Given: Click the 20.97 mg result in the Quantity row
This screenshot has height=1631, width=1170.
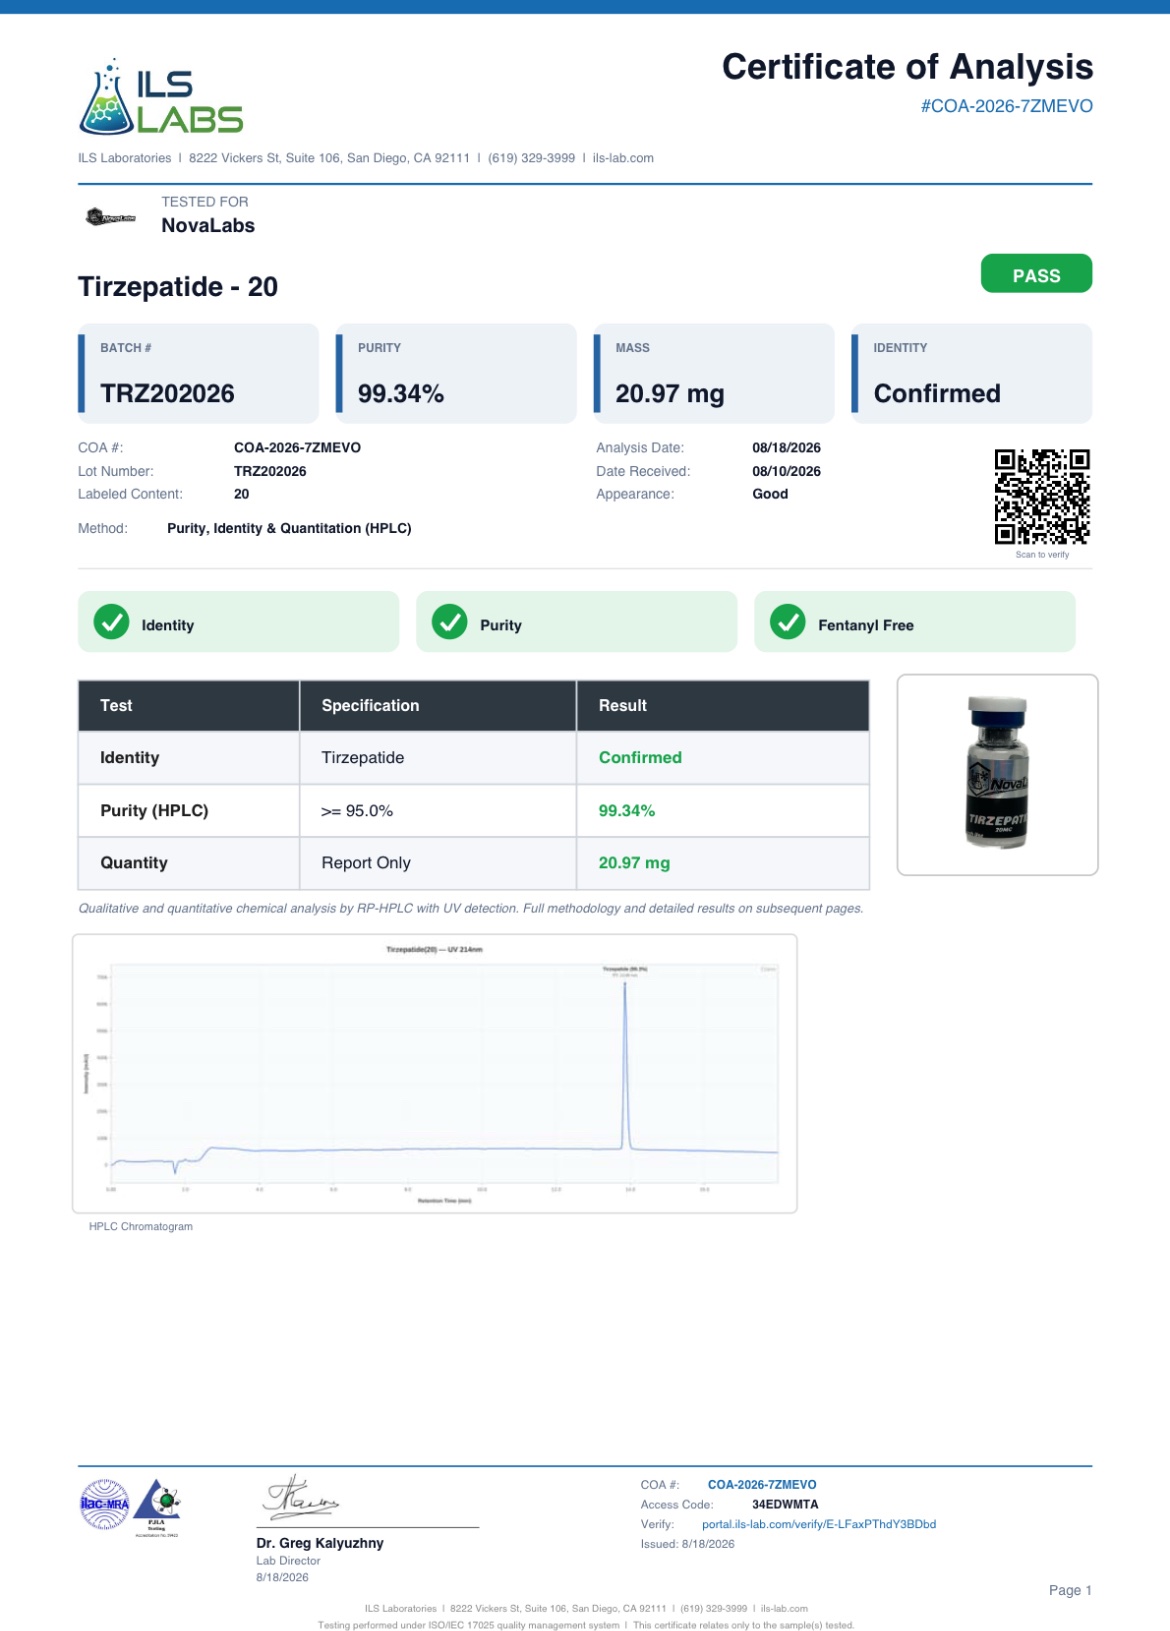Looking at the screenshot, I should (634, 863).
